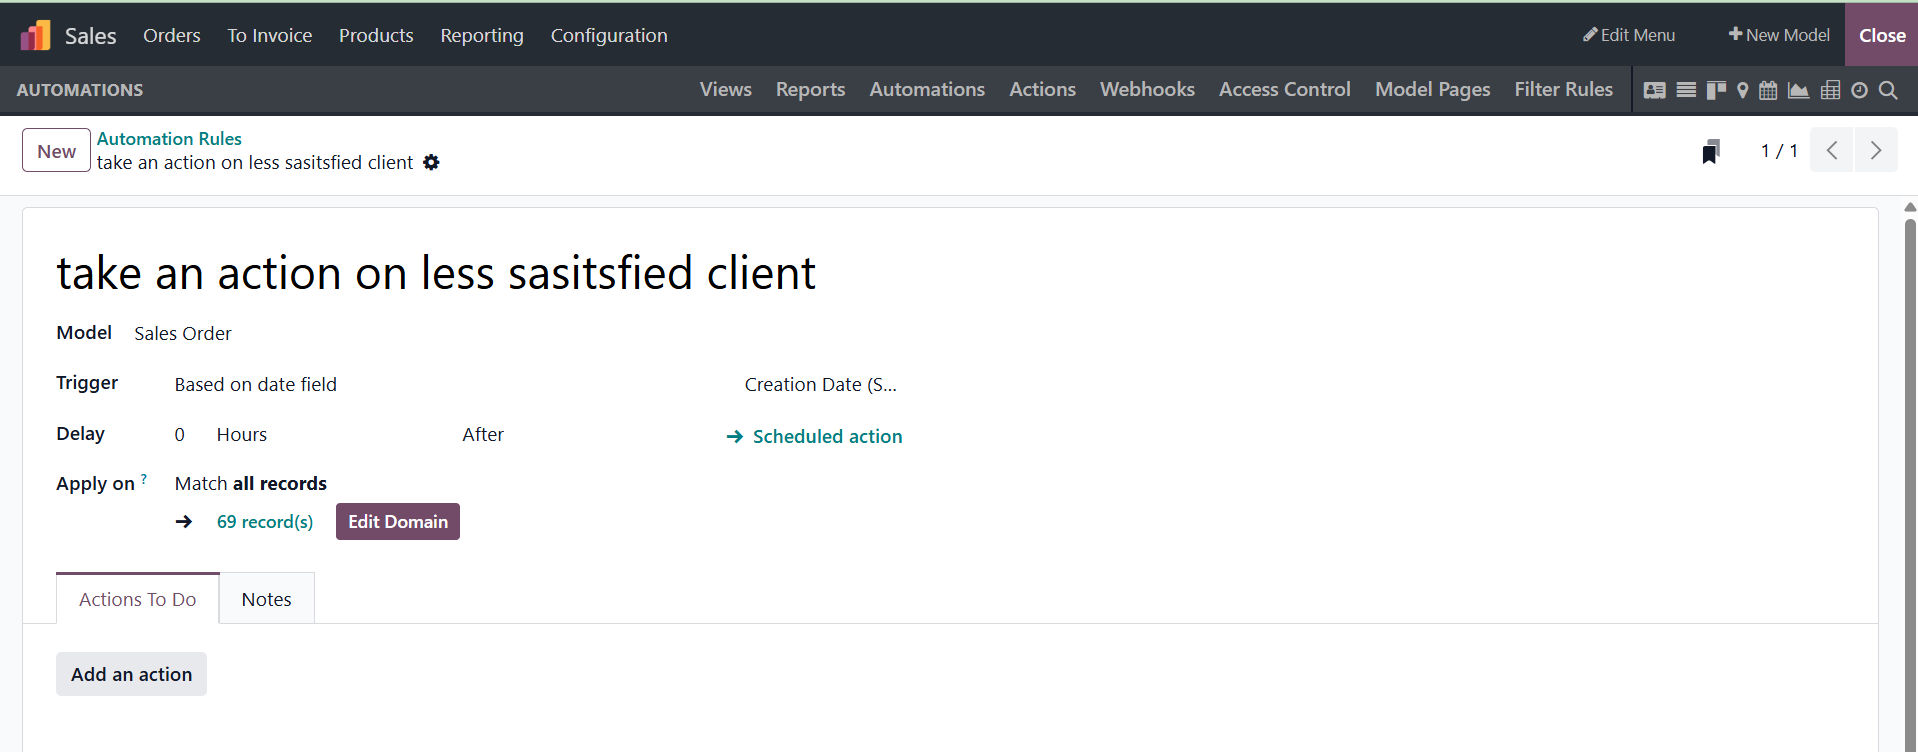Click the AUTOMATIONS heading in studio bar

tap(80, 90)
